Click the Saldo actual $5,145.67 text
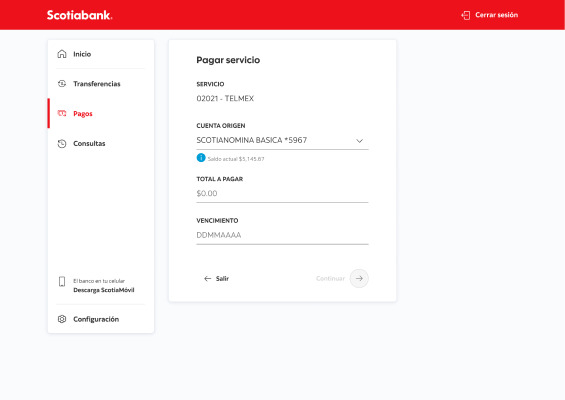This screenshot has height=400, width=565. [236, 159]
